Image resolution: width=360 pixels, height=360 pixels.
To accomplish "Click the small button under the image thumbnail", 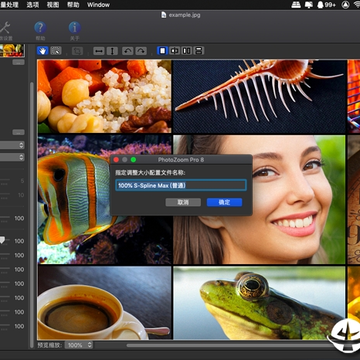I will pos(19,62).
